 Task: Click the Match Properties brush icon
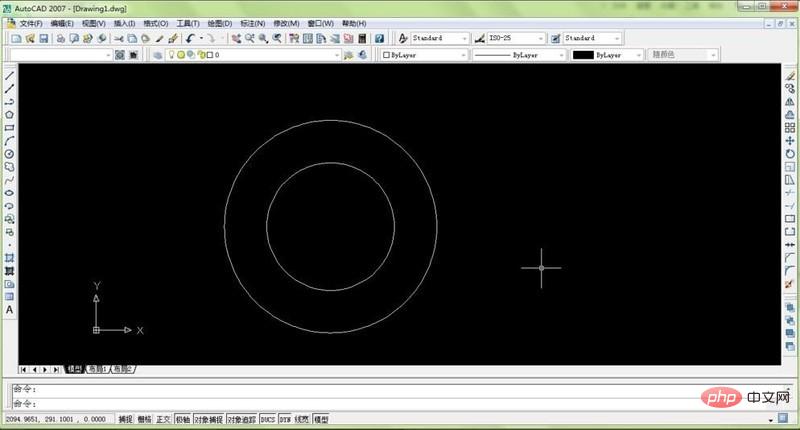click(173, 38)
